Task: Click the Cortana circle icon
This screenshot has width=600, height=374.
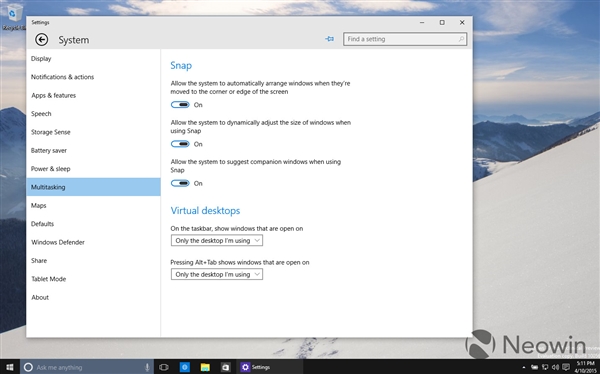Action: click(28, 367)
